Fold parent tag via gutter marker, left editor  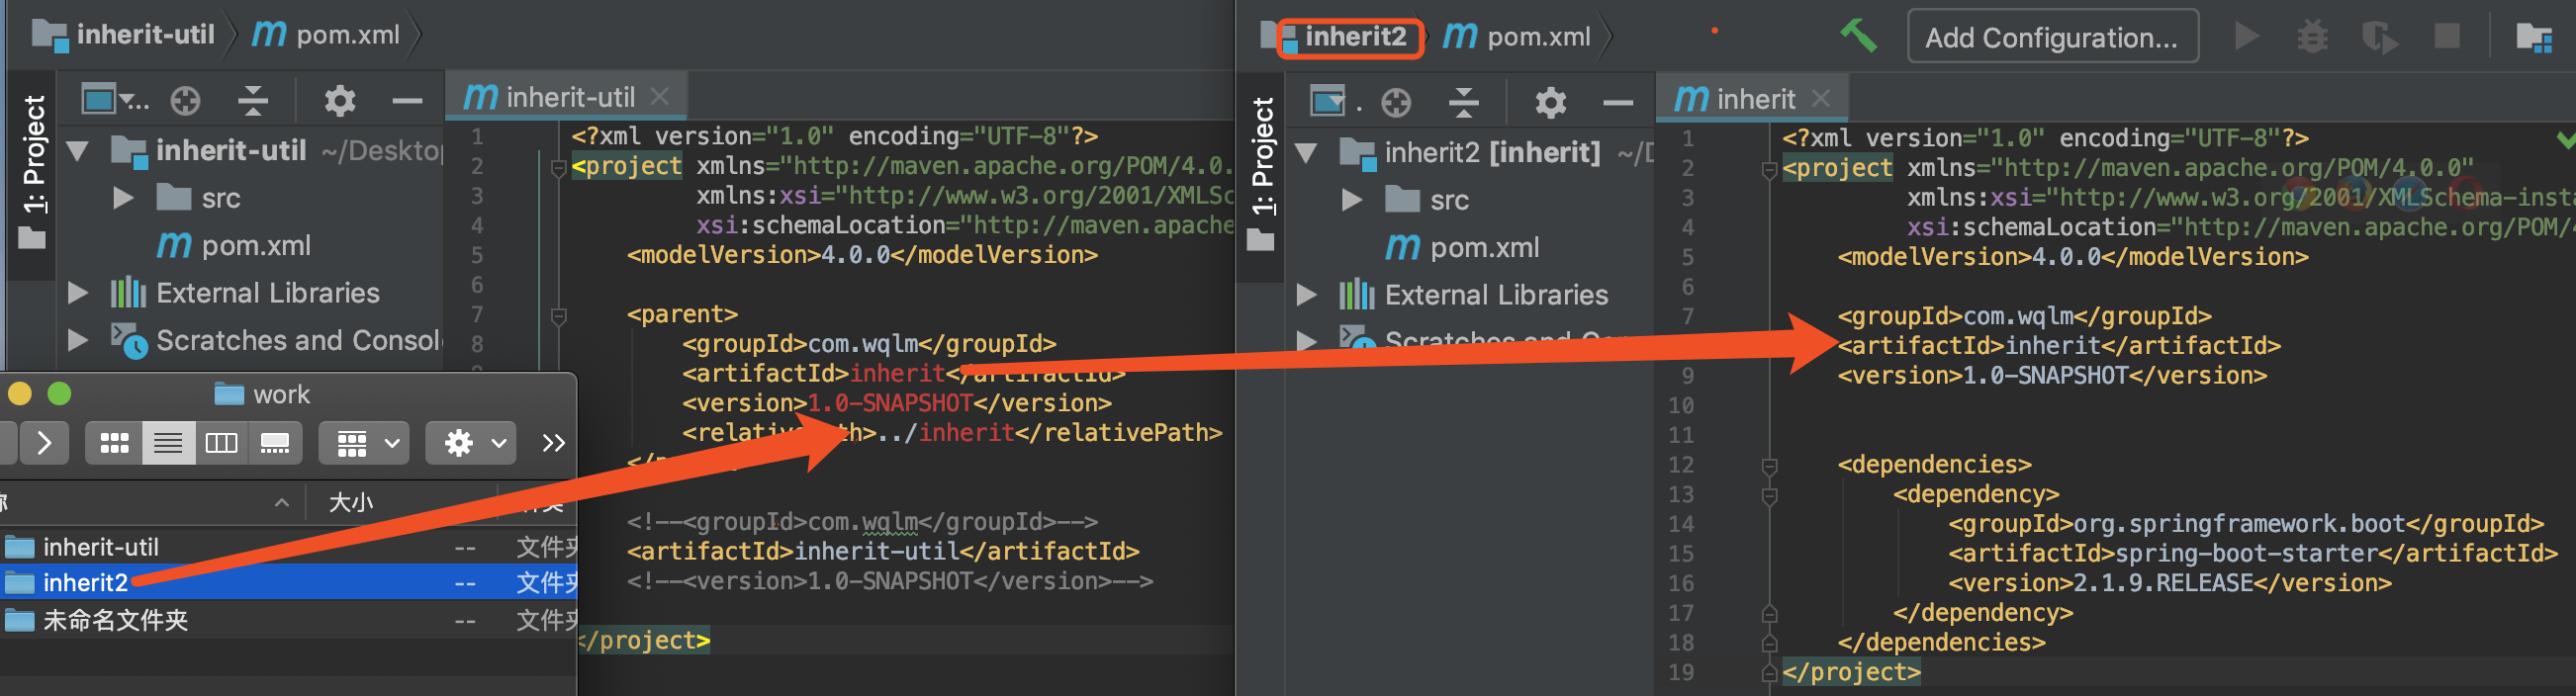[x=558, y=316]
